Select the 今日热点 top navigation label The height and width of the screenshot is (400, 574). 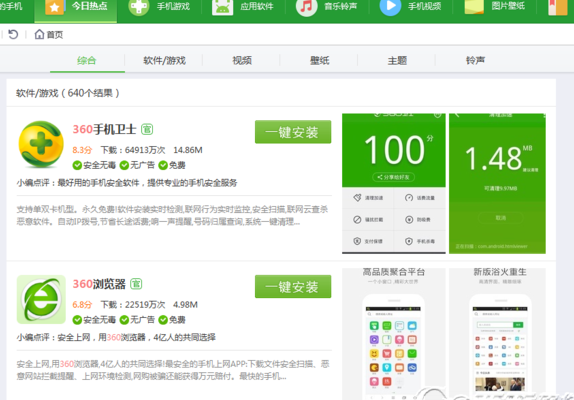(89, 6)
